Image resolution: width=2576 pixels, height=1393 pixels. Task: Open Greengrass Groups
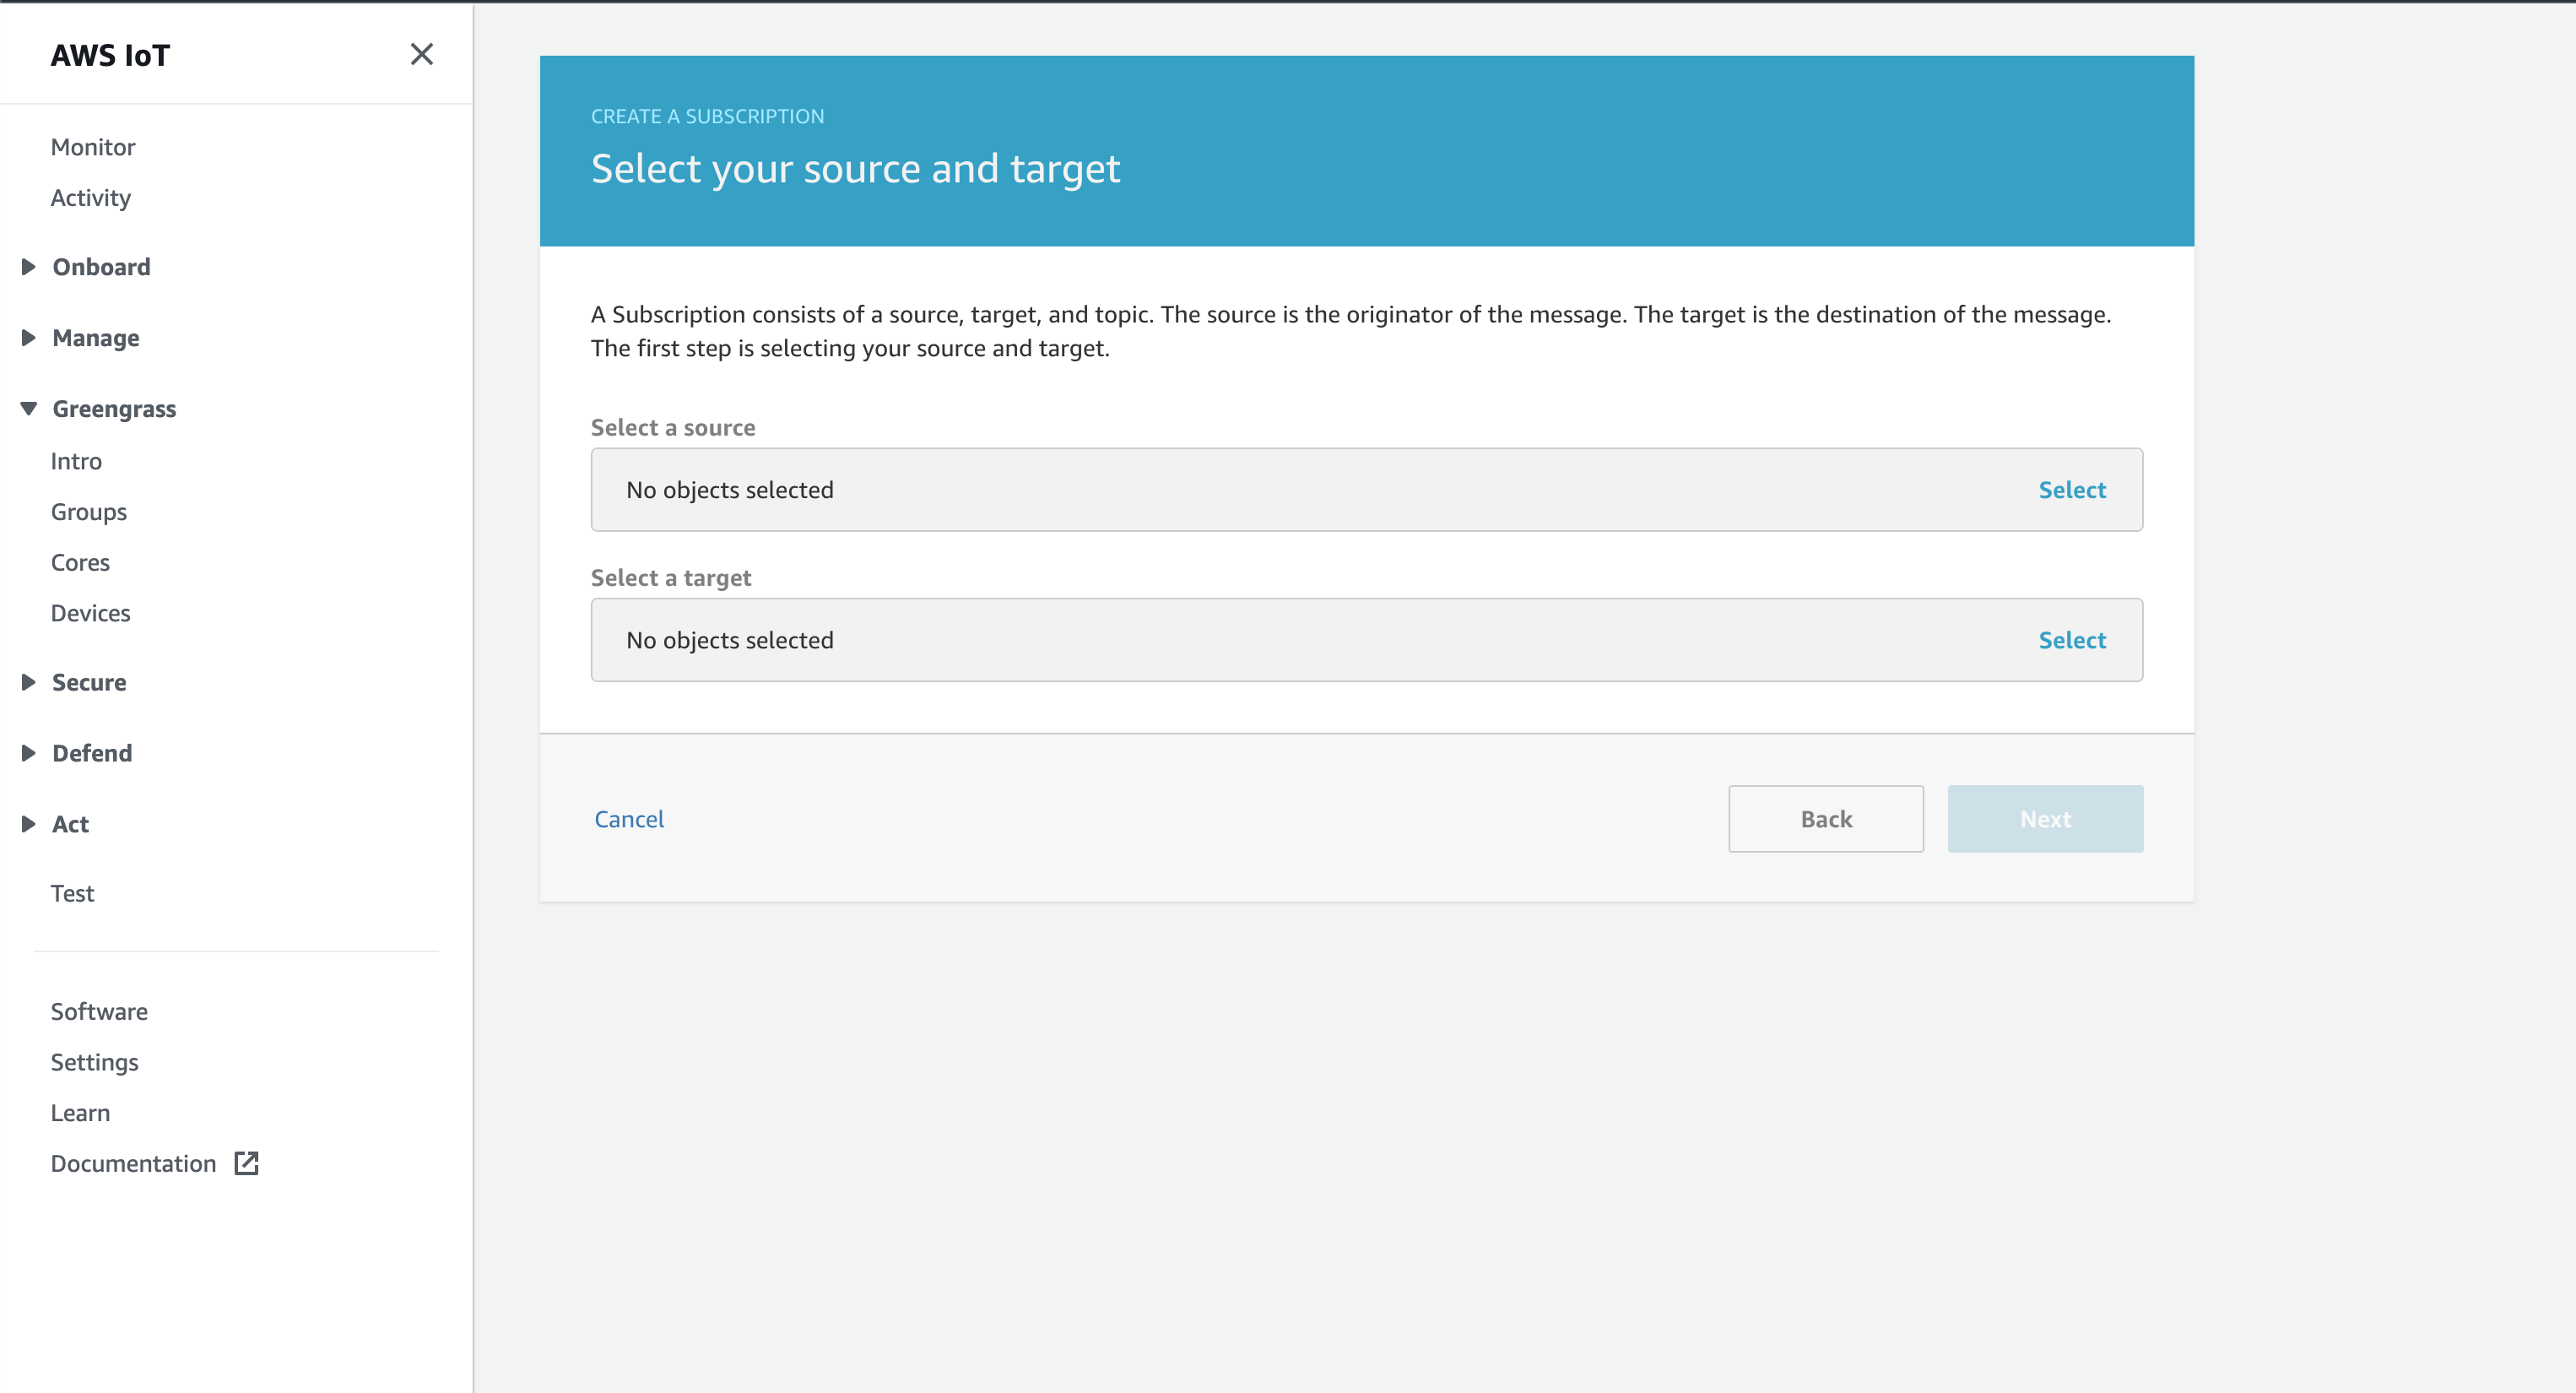click(x=89, y=512)
